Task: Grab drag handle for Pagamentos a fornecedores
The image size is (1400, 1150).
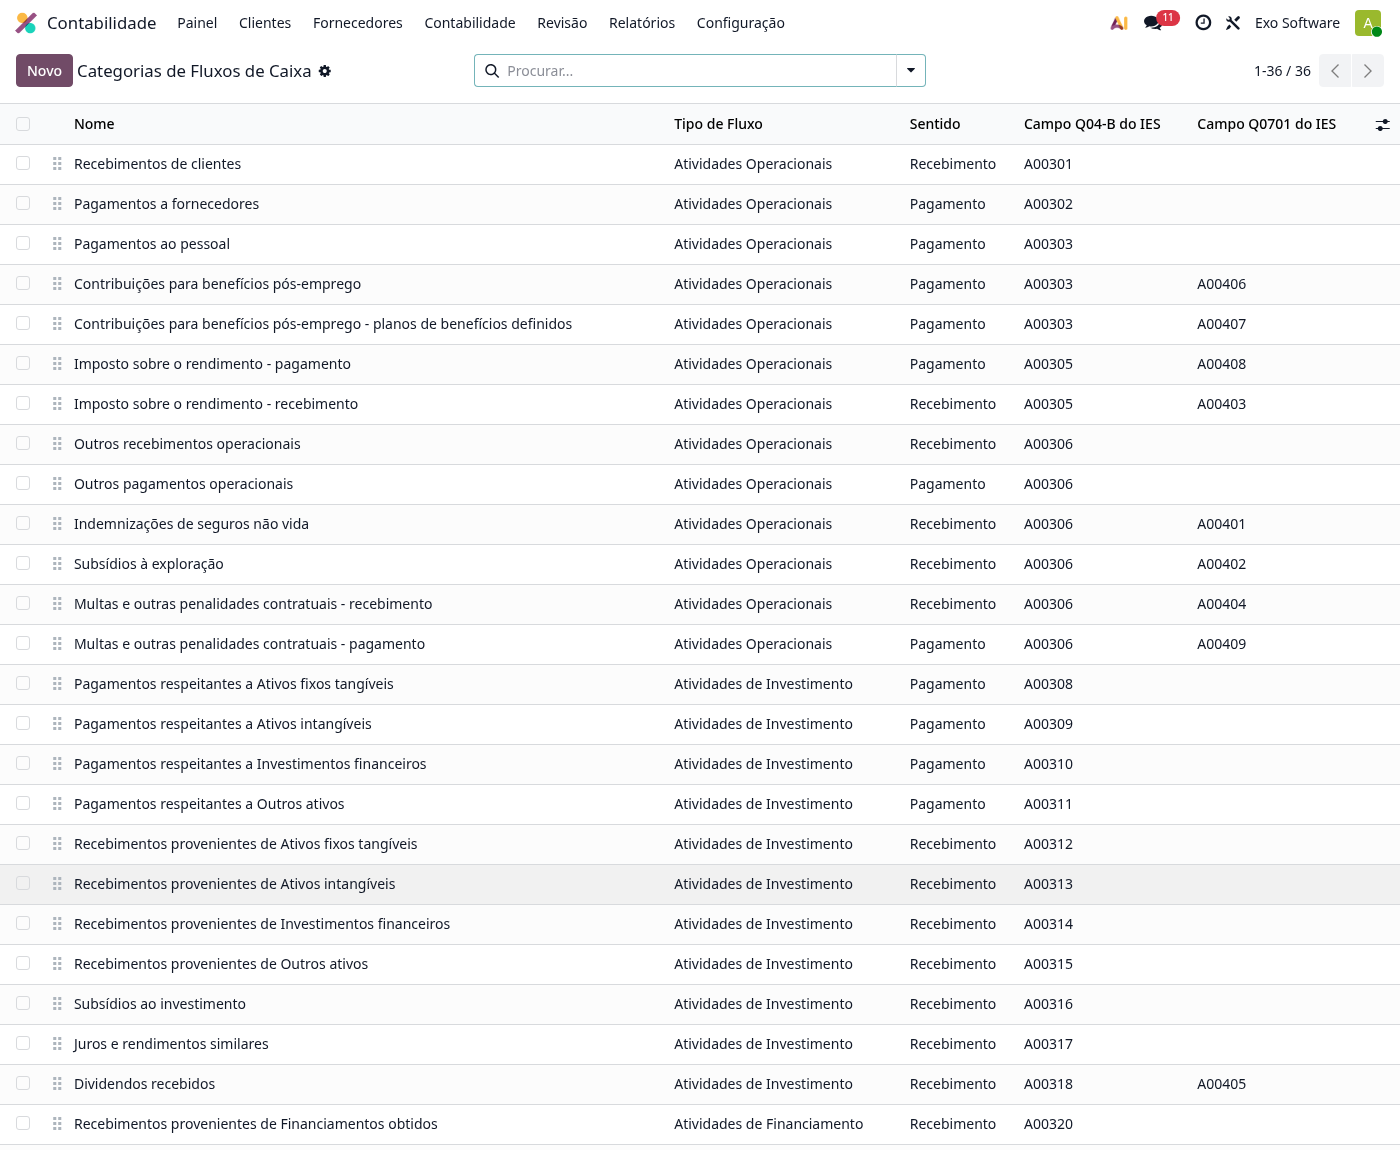Action: (57, 204)
